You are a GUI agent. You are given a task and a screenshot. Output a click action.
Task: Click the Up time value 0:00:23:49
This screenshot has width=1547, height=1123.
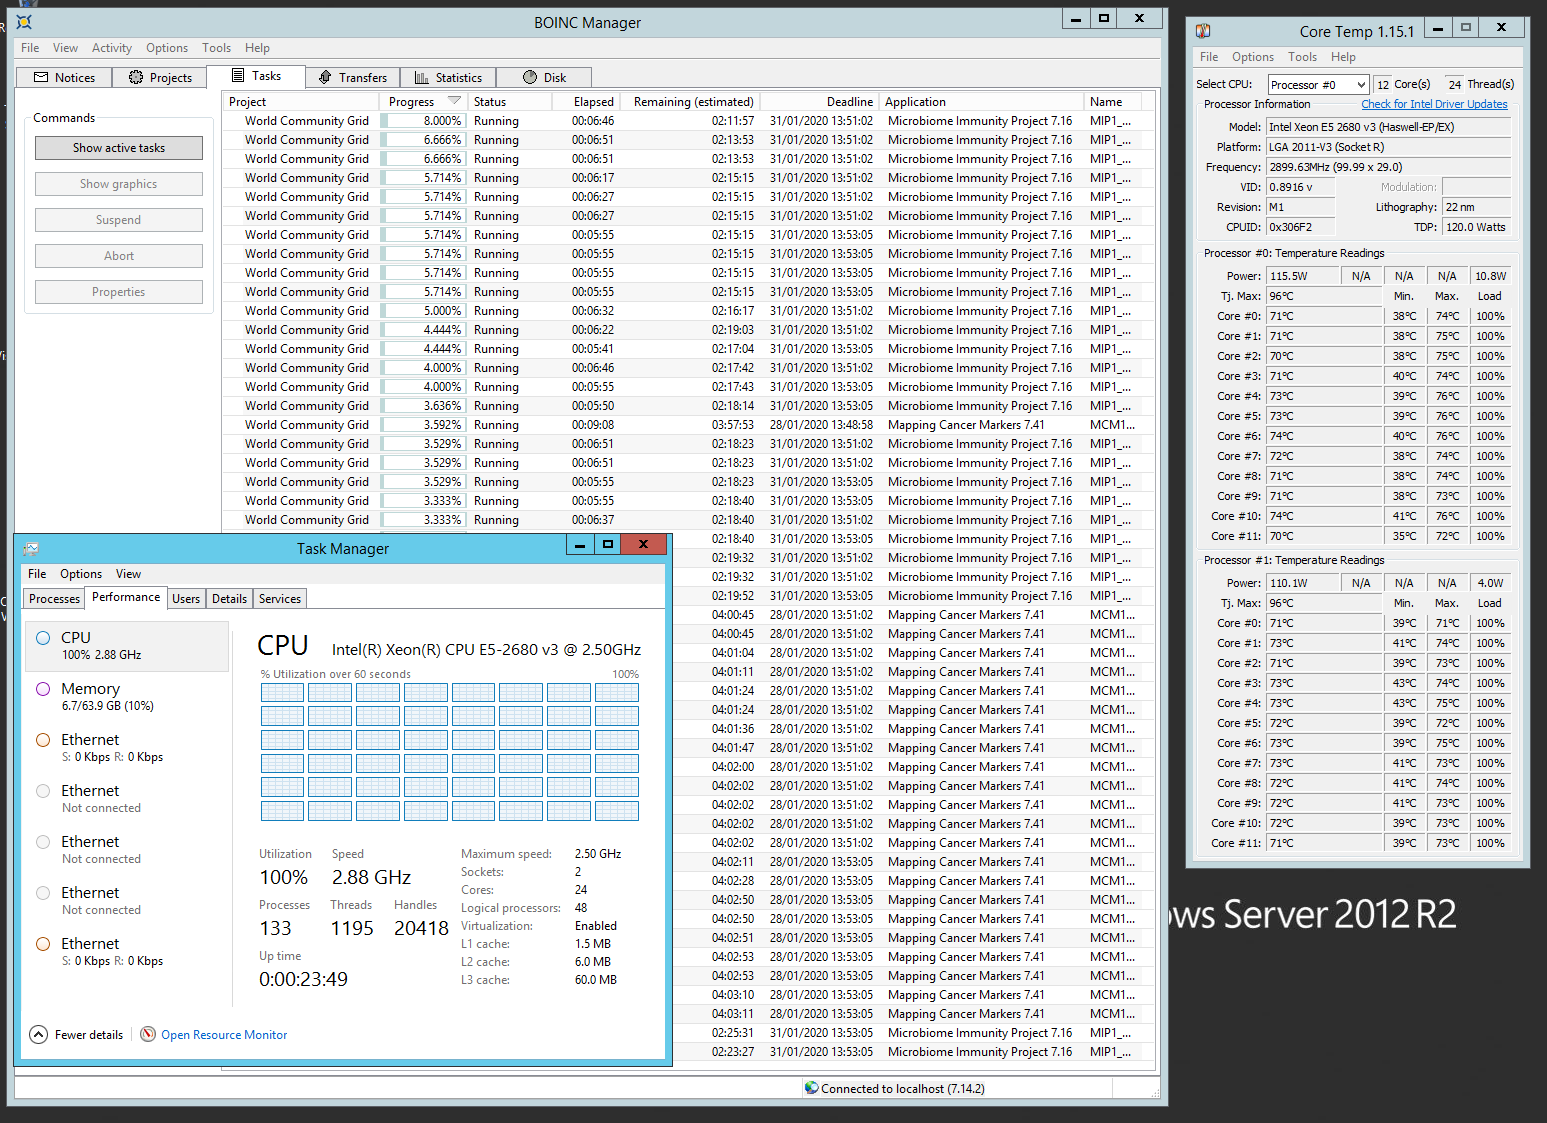tap(303, 979)
